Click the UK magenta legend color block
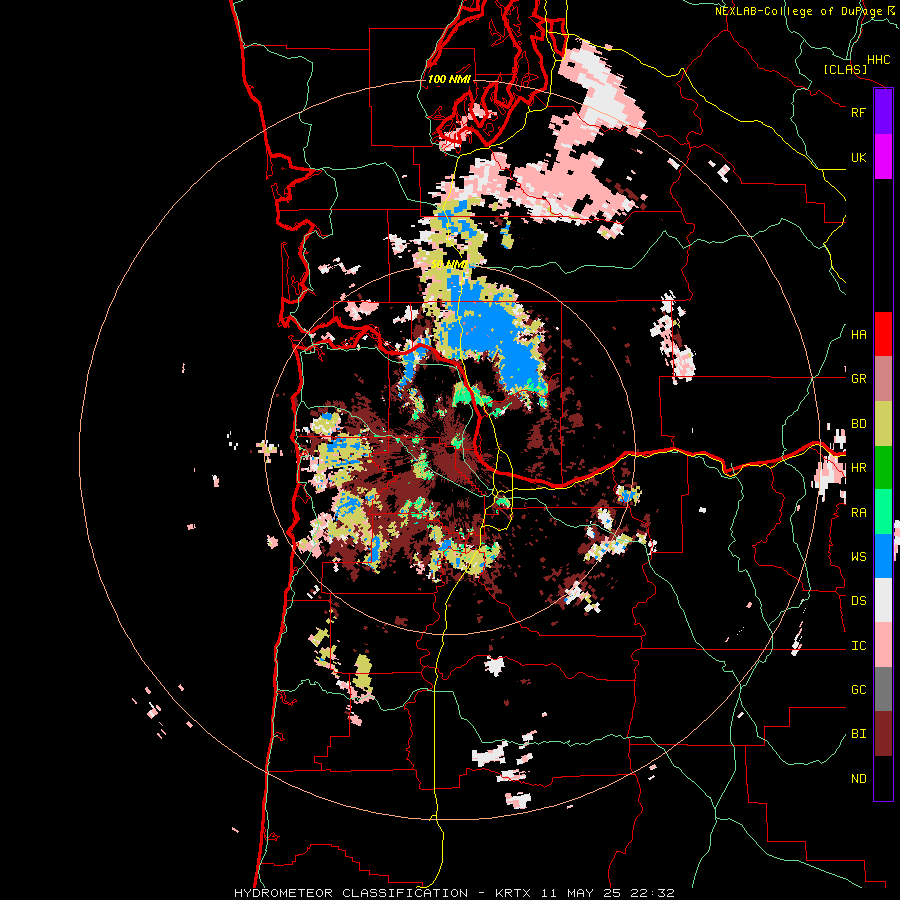This screenshot has height=900, width=900. click(883, 157)
